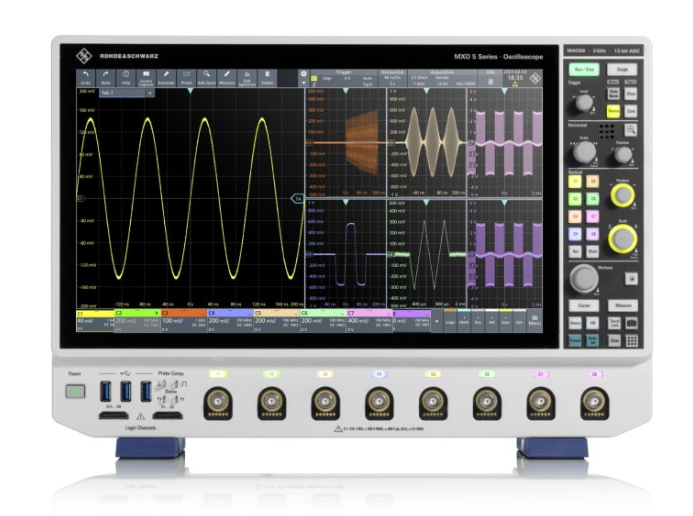Toggle channel C1 yellow key on panel
Image resolution: width=693 pixels, height=516 pixels.
[575, 181]
